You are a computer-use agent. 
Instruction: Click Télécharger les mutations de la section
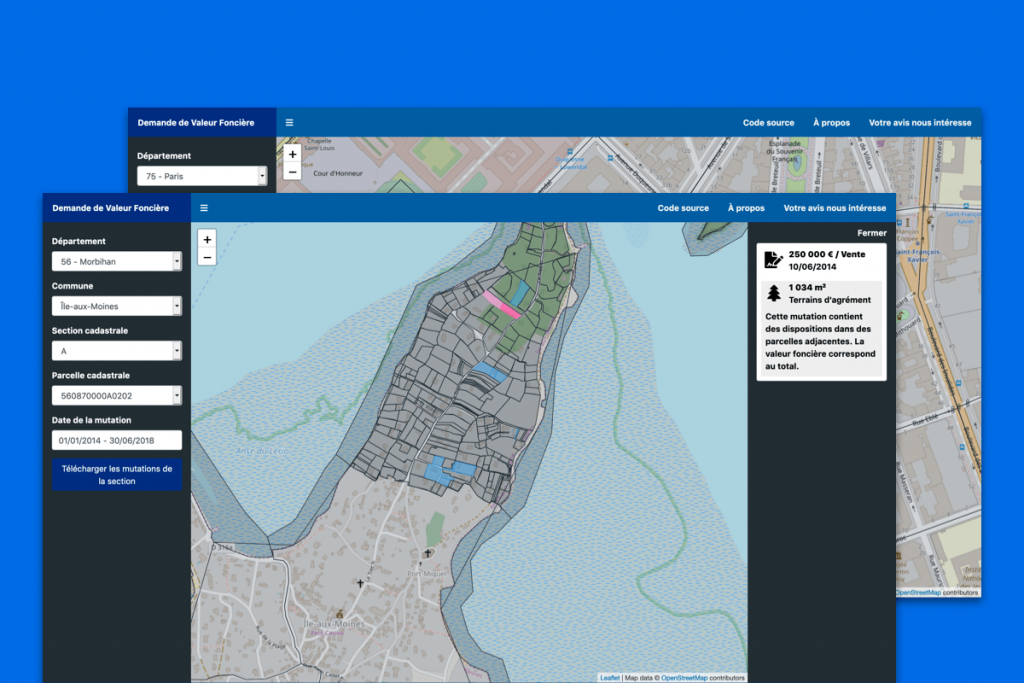pos(117,475)
